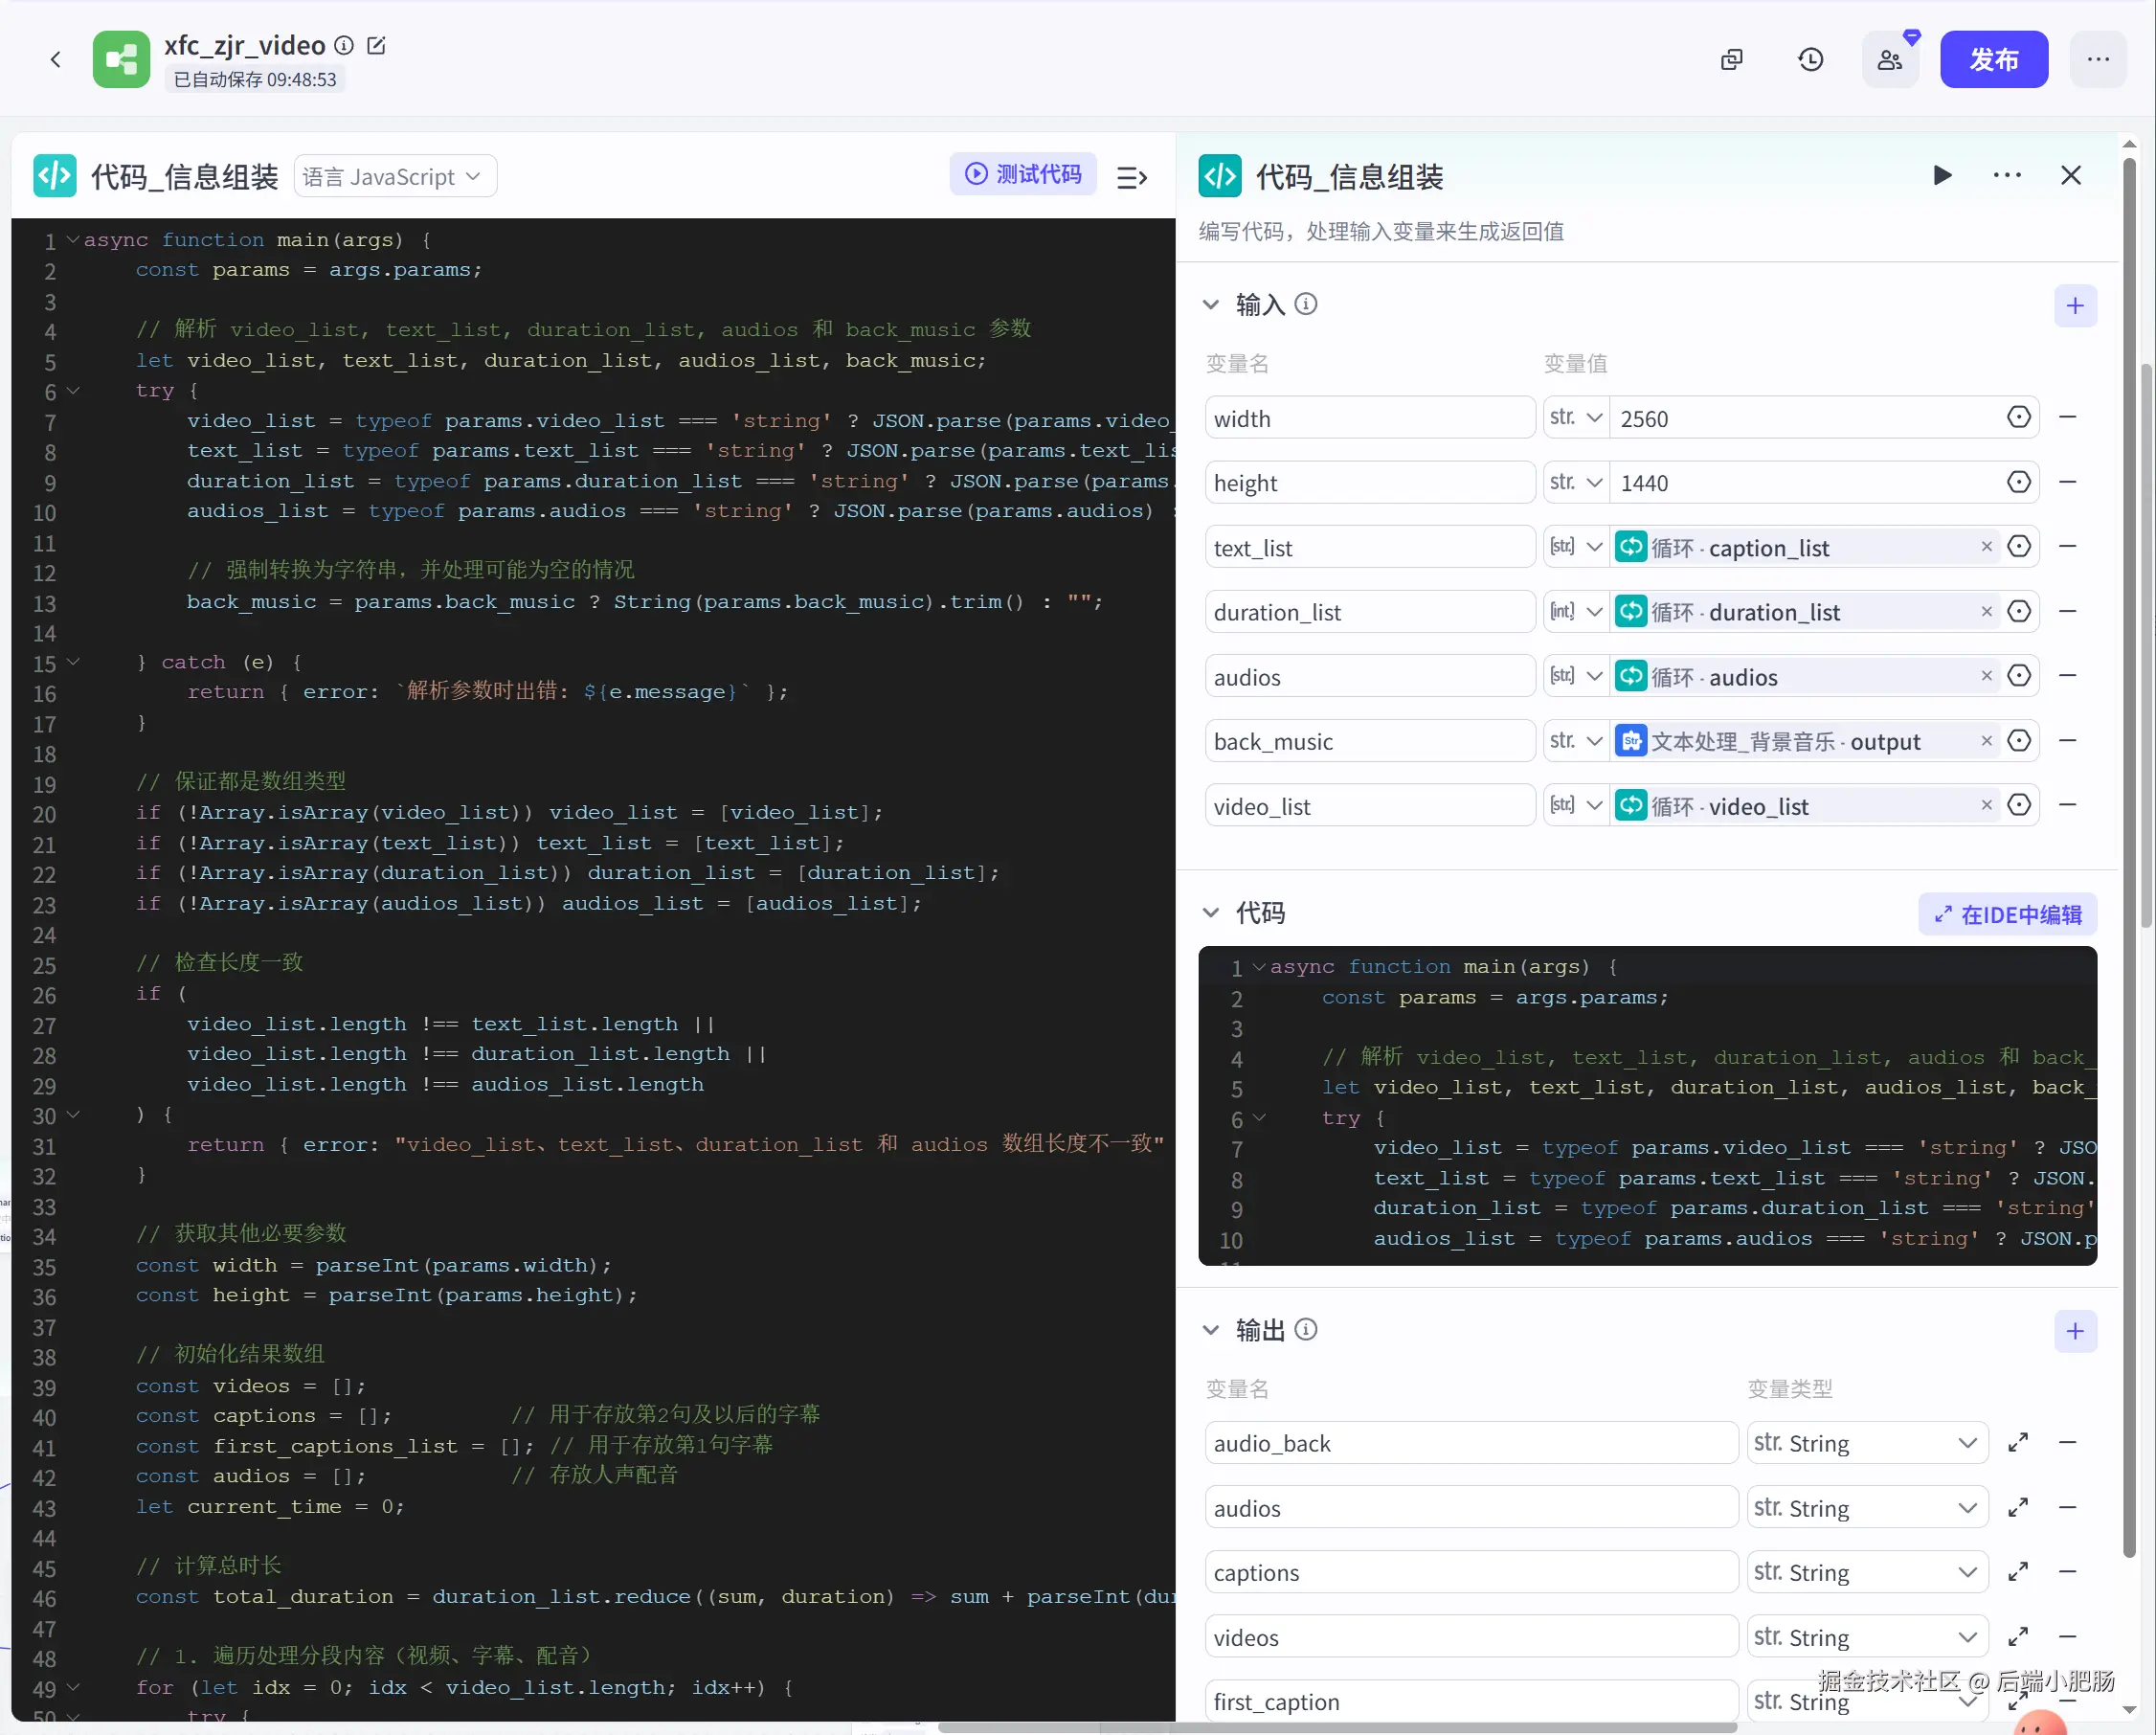
Task: Open the version history clock icon
Action: click(x=1810, y=60)
